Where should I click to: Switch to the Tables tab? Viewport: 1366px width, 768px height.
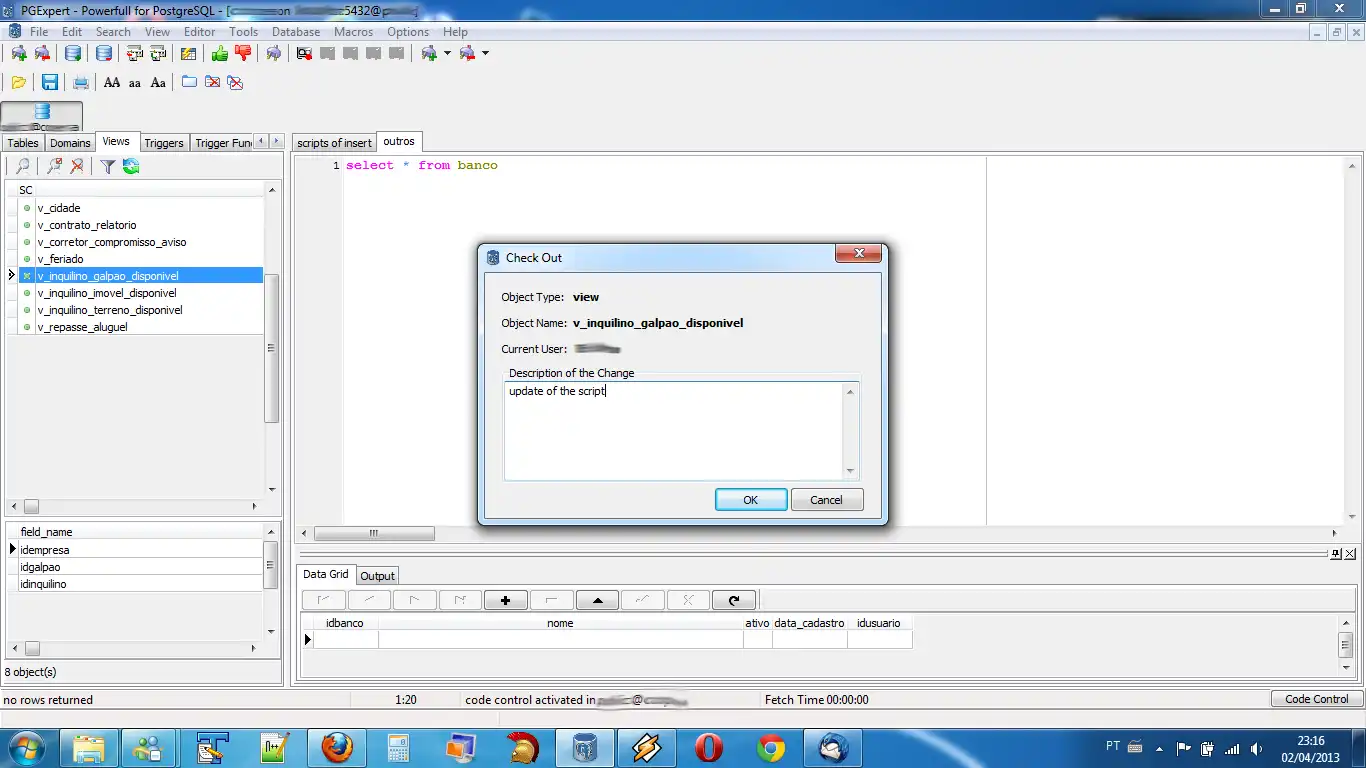(23, 143)
